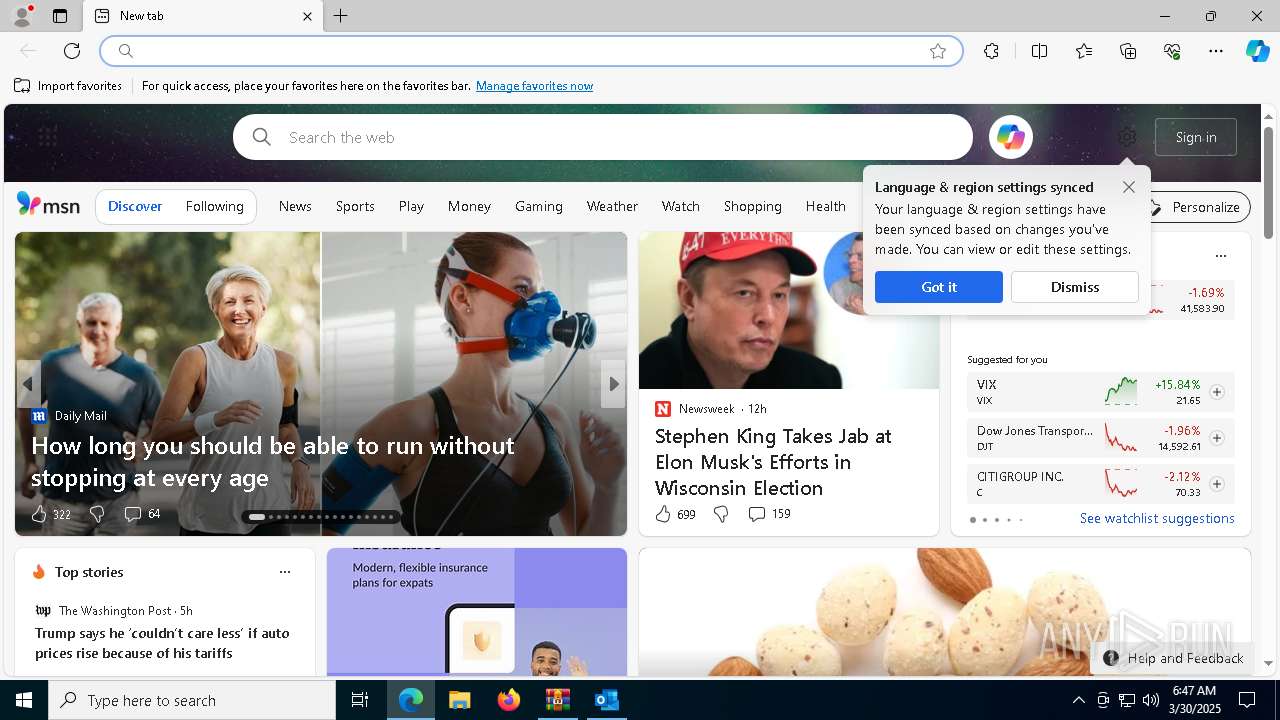Viewport: 1280px width, 720px height.
Task: Open Manage favorites now link
Action: 534,86
